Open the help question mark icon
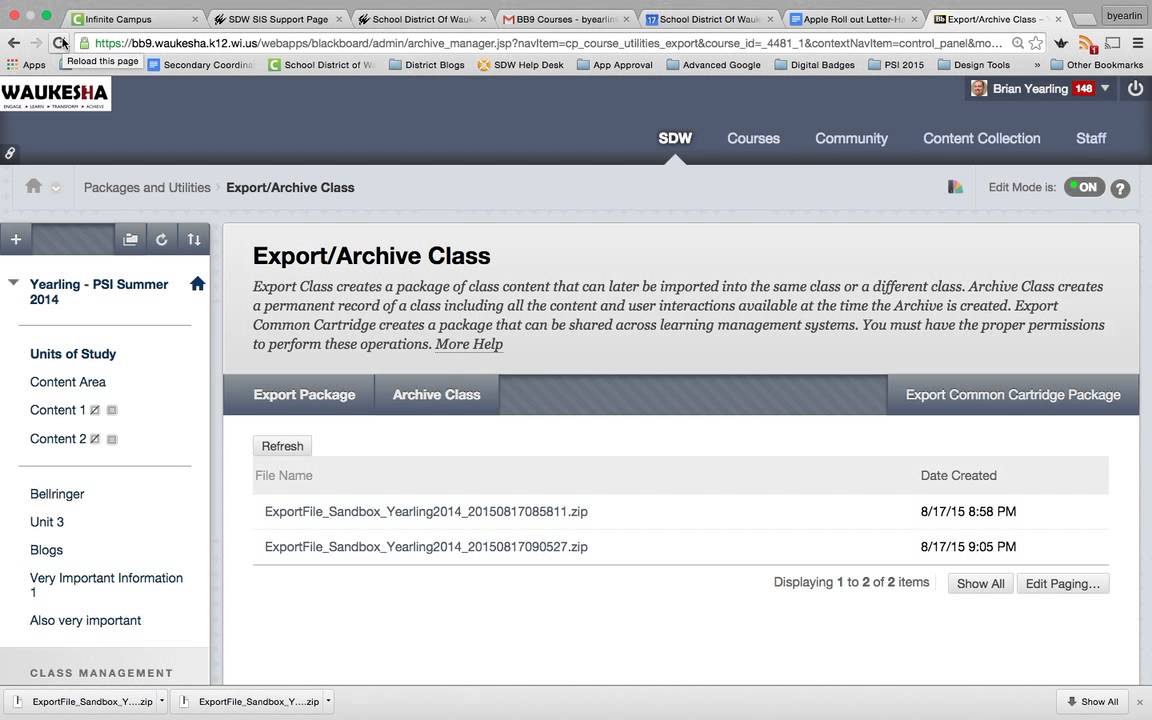Image resolution: width=1152 pixels, height=720 pixels. (x=1120, y=188)
